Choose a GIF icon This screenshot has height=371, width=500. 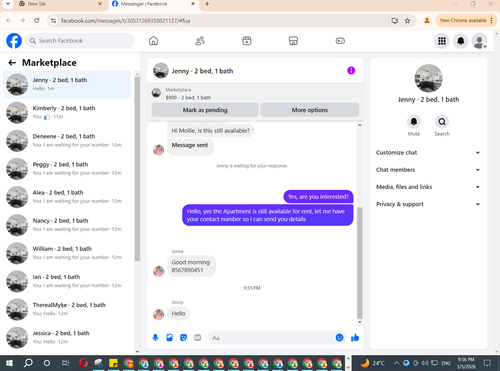click(x=198, y=338)
